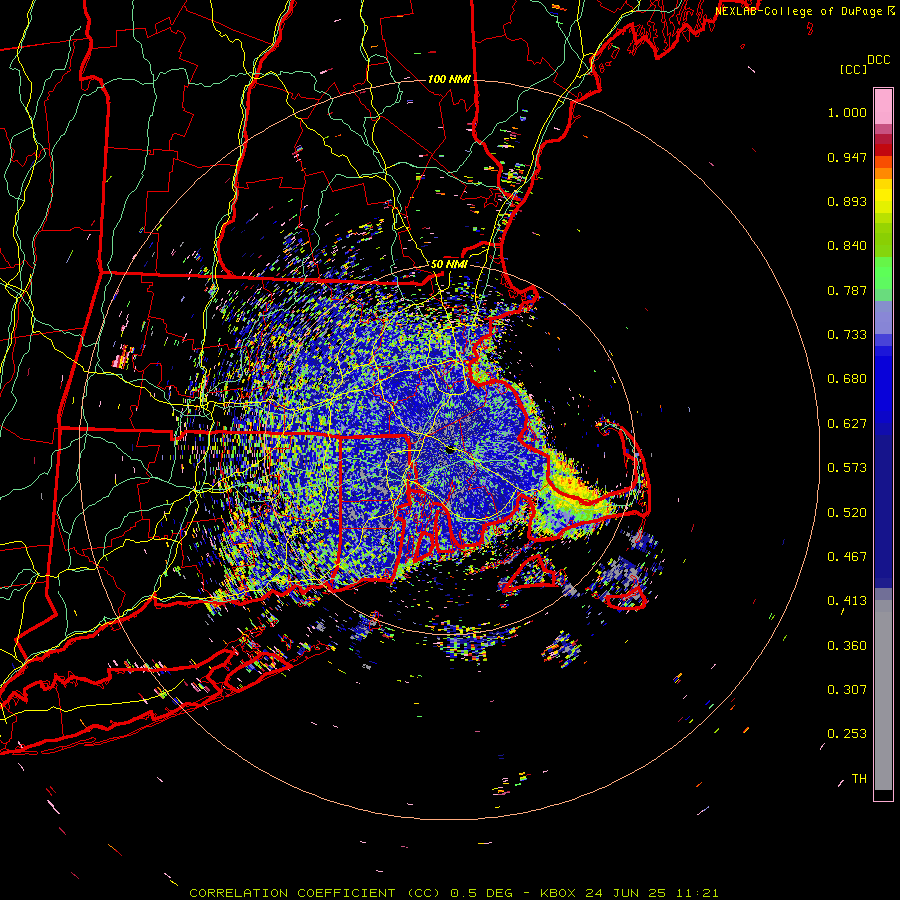Click the 0.360 scale value

[847, 646]
